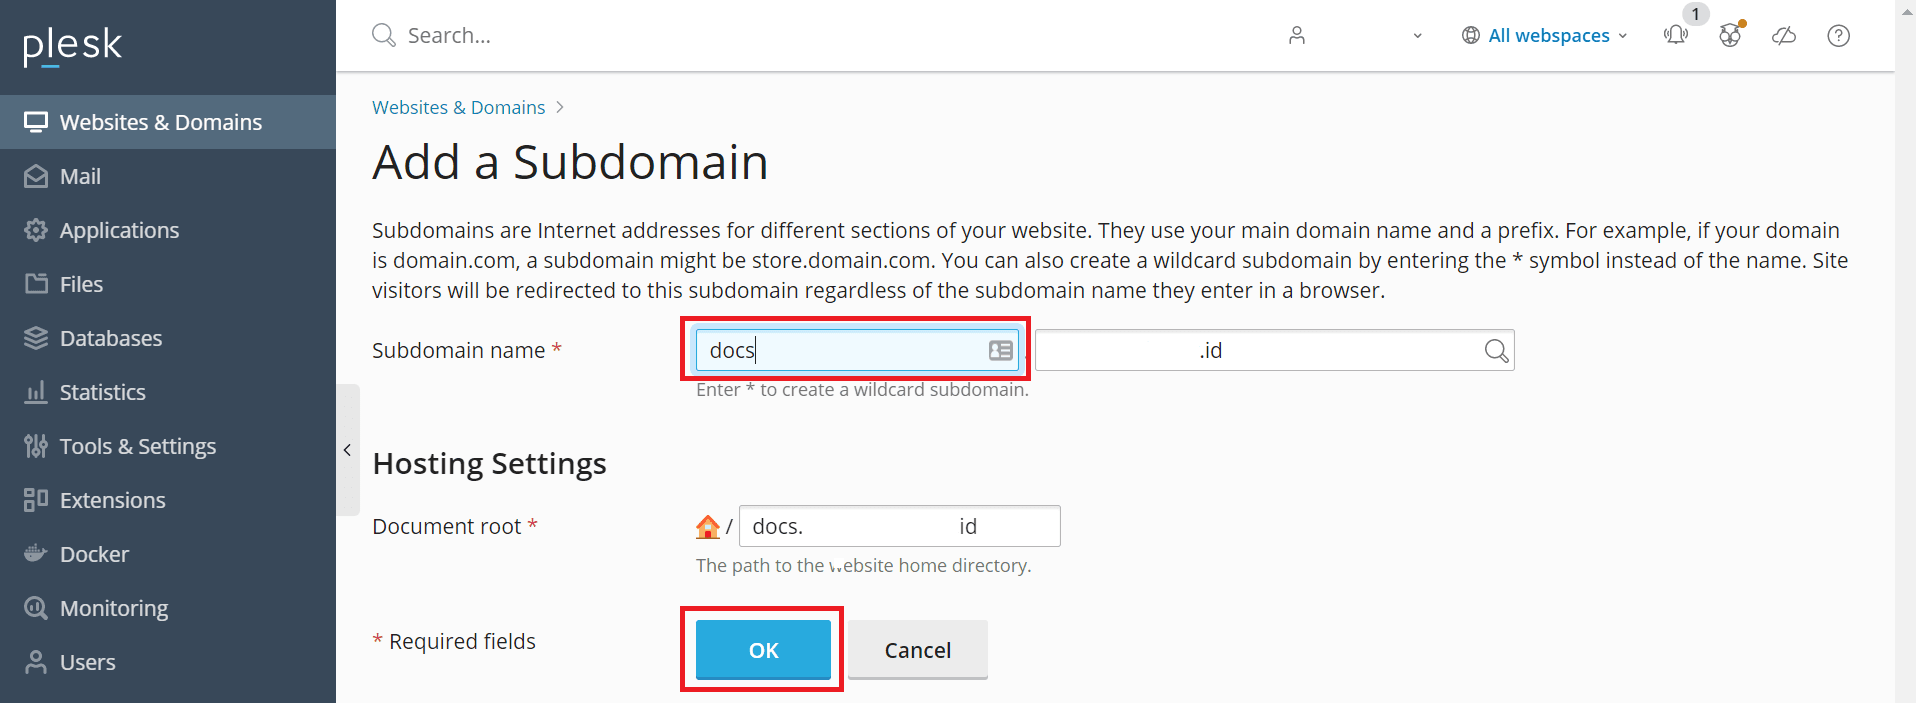The image size is (1916, 703).
Task: Click the autofill card icon in subdomain field
Action: click(1000, 350)
